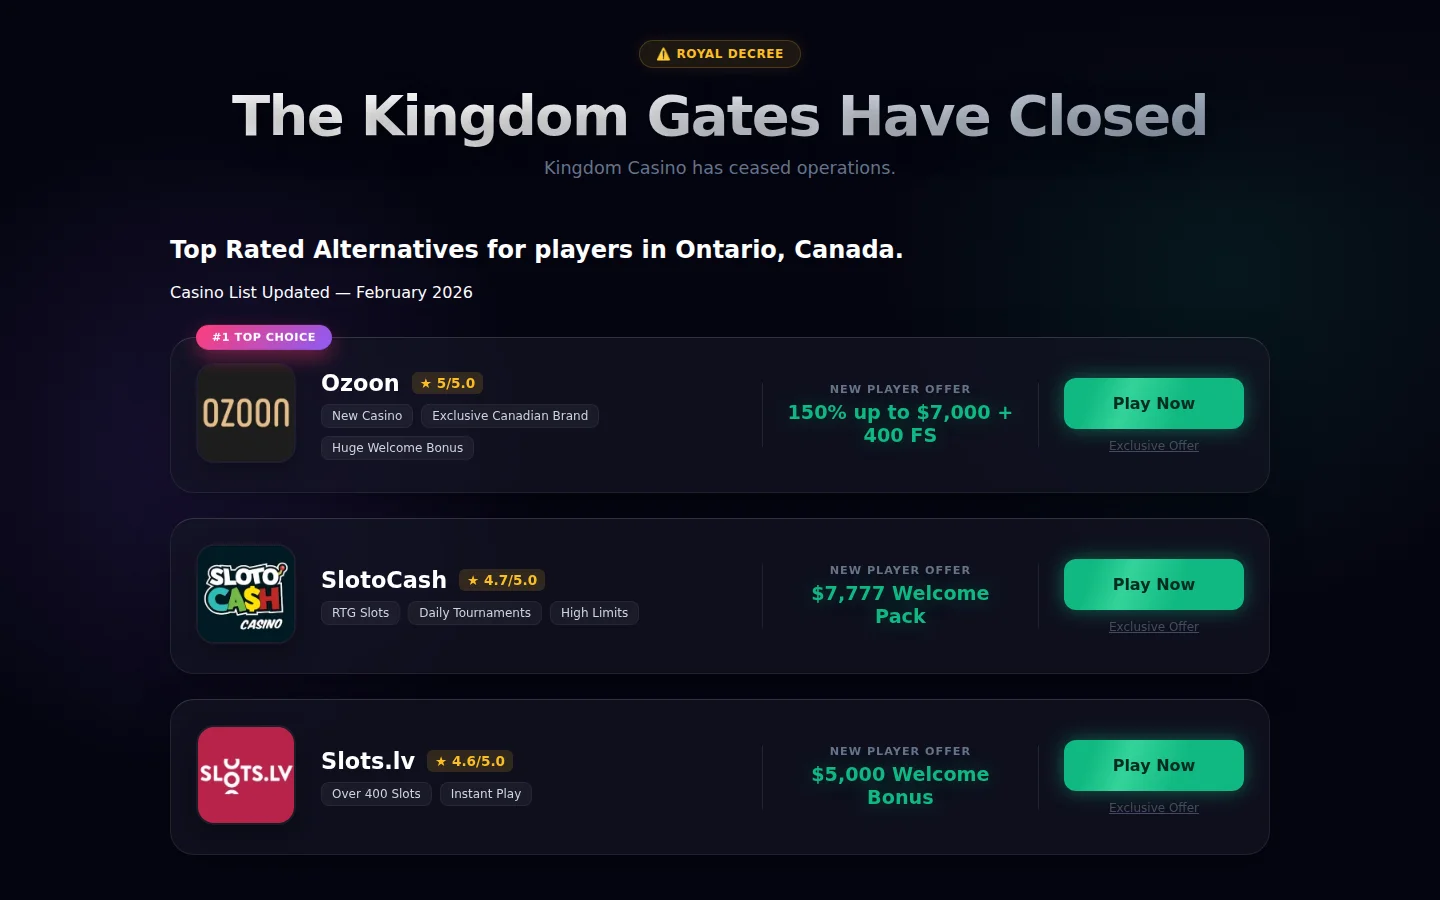
Task: Click the Over 400 Slots tag
Action: (376, 793)
